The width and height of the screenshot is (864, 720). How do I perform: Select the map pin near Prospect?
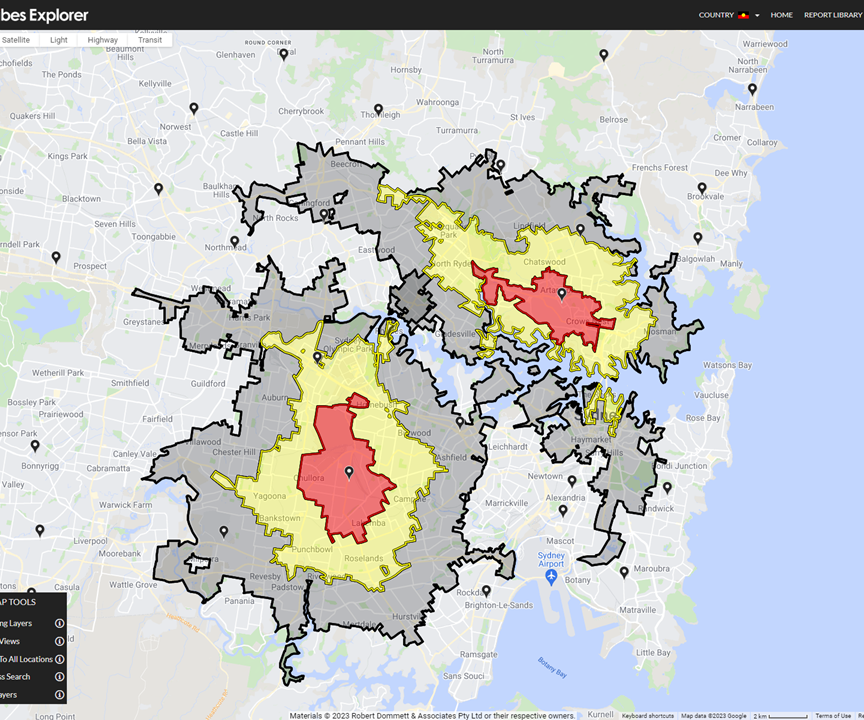[56, 257]
